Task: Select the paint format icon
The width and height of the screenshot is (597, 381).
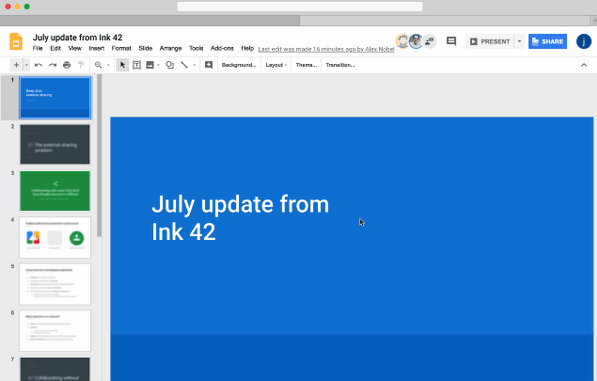Action: (81, 65)
